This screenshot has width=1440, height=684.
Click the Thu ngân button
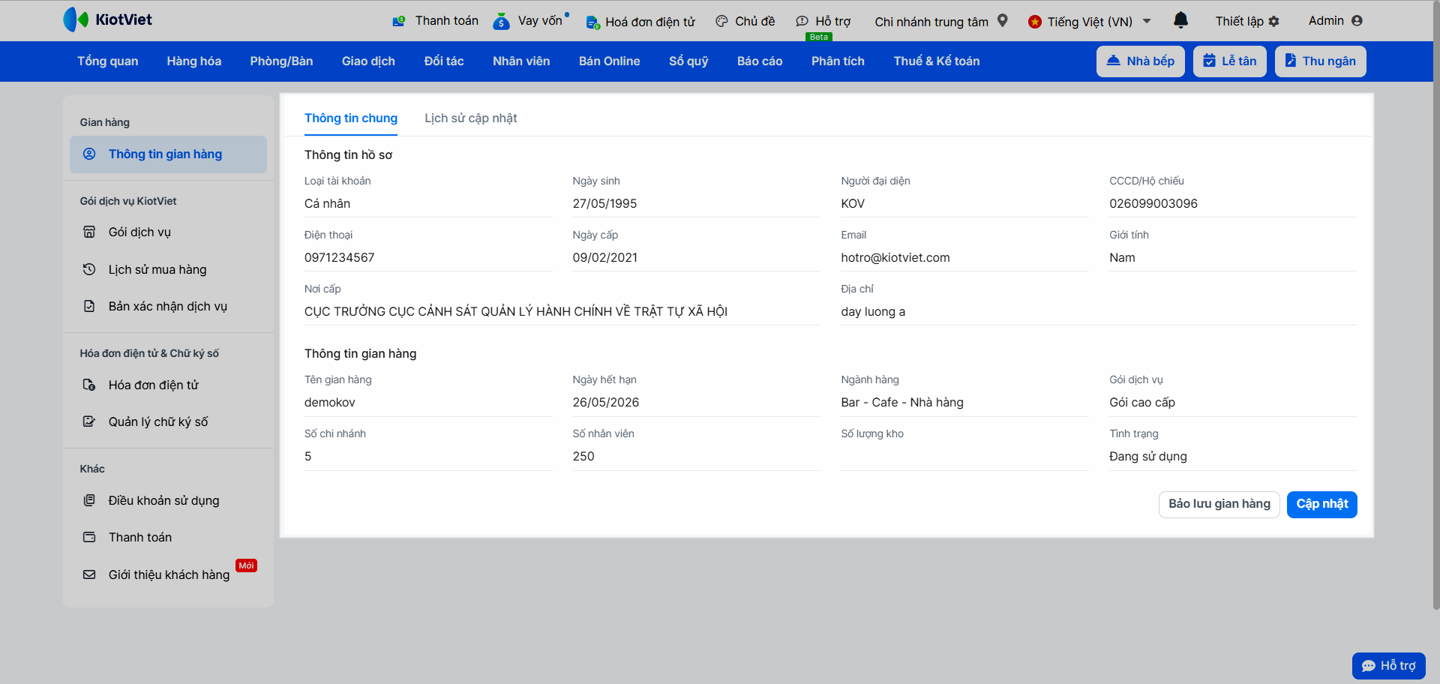pos(1321,61)
